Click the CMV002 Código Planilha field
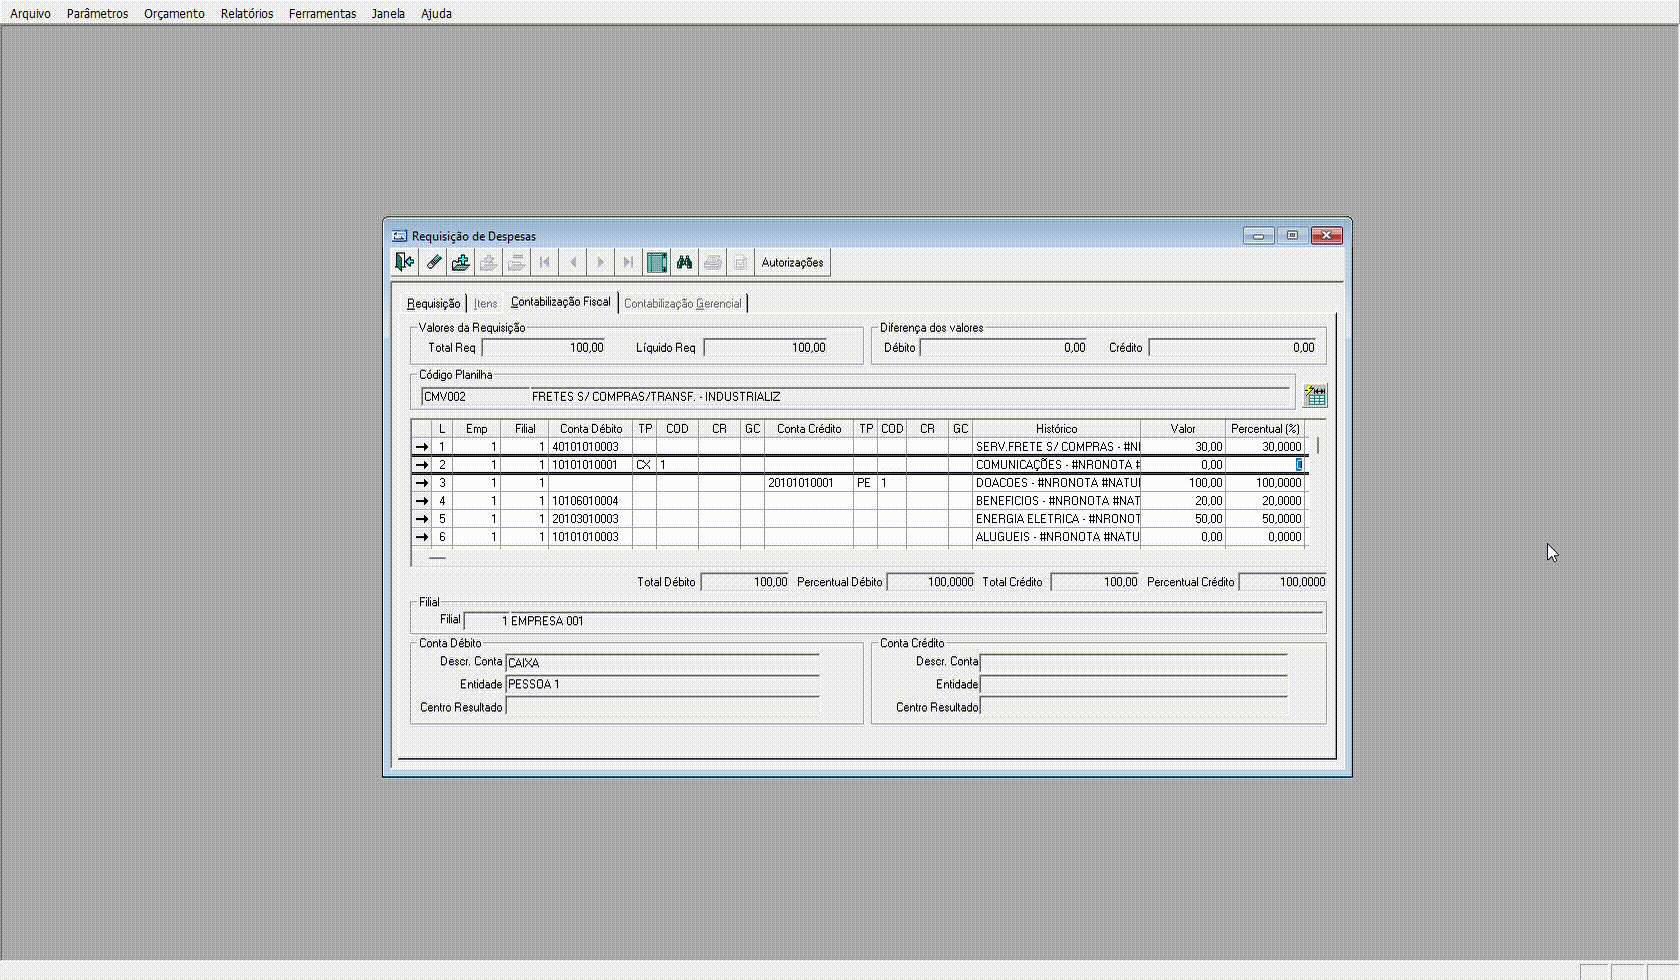This screenshot has height=980, width=1680. click(x=474, y=397)
